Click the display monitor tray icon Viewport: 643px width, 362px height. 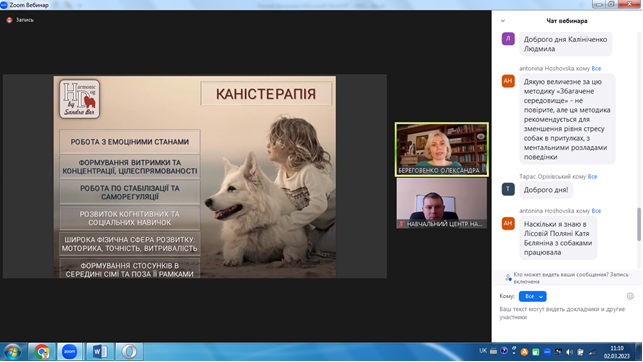[x=558, y=352]
